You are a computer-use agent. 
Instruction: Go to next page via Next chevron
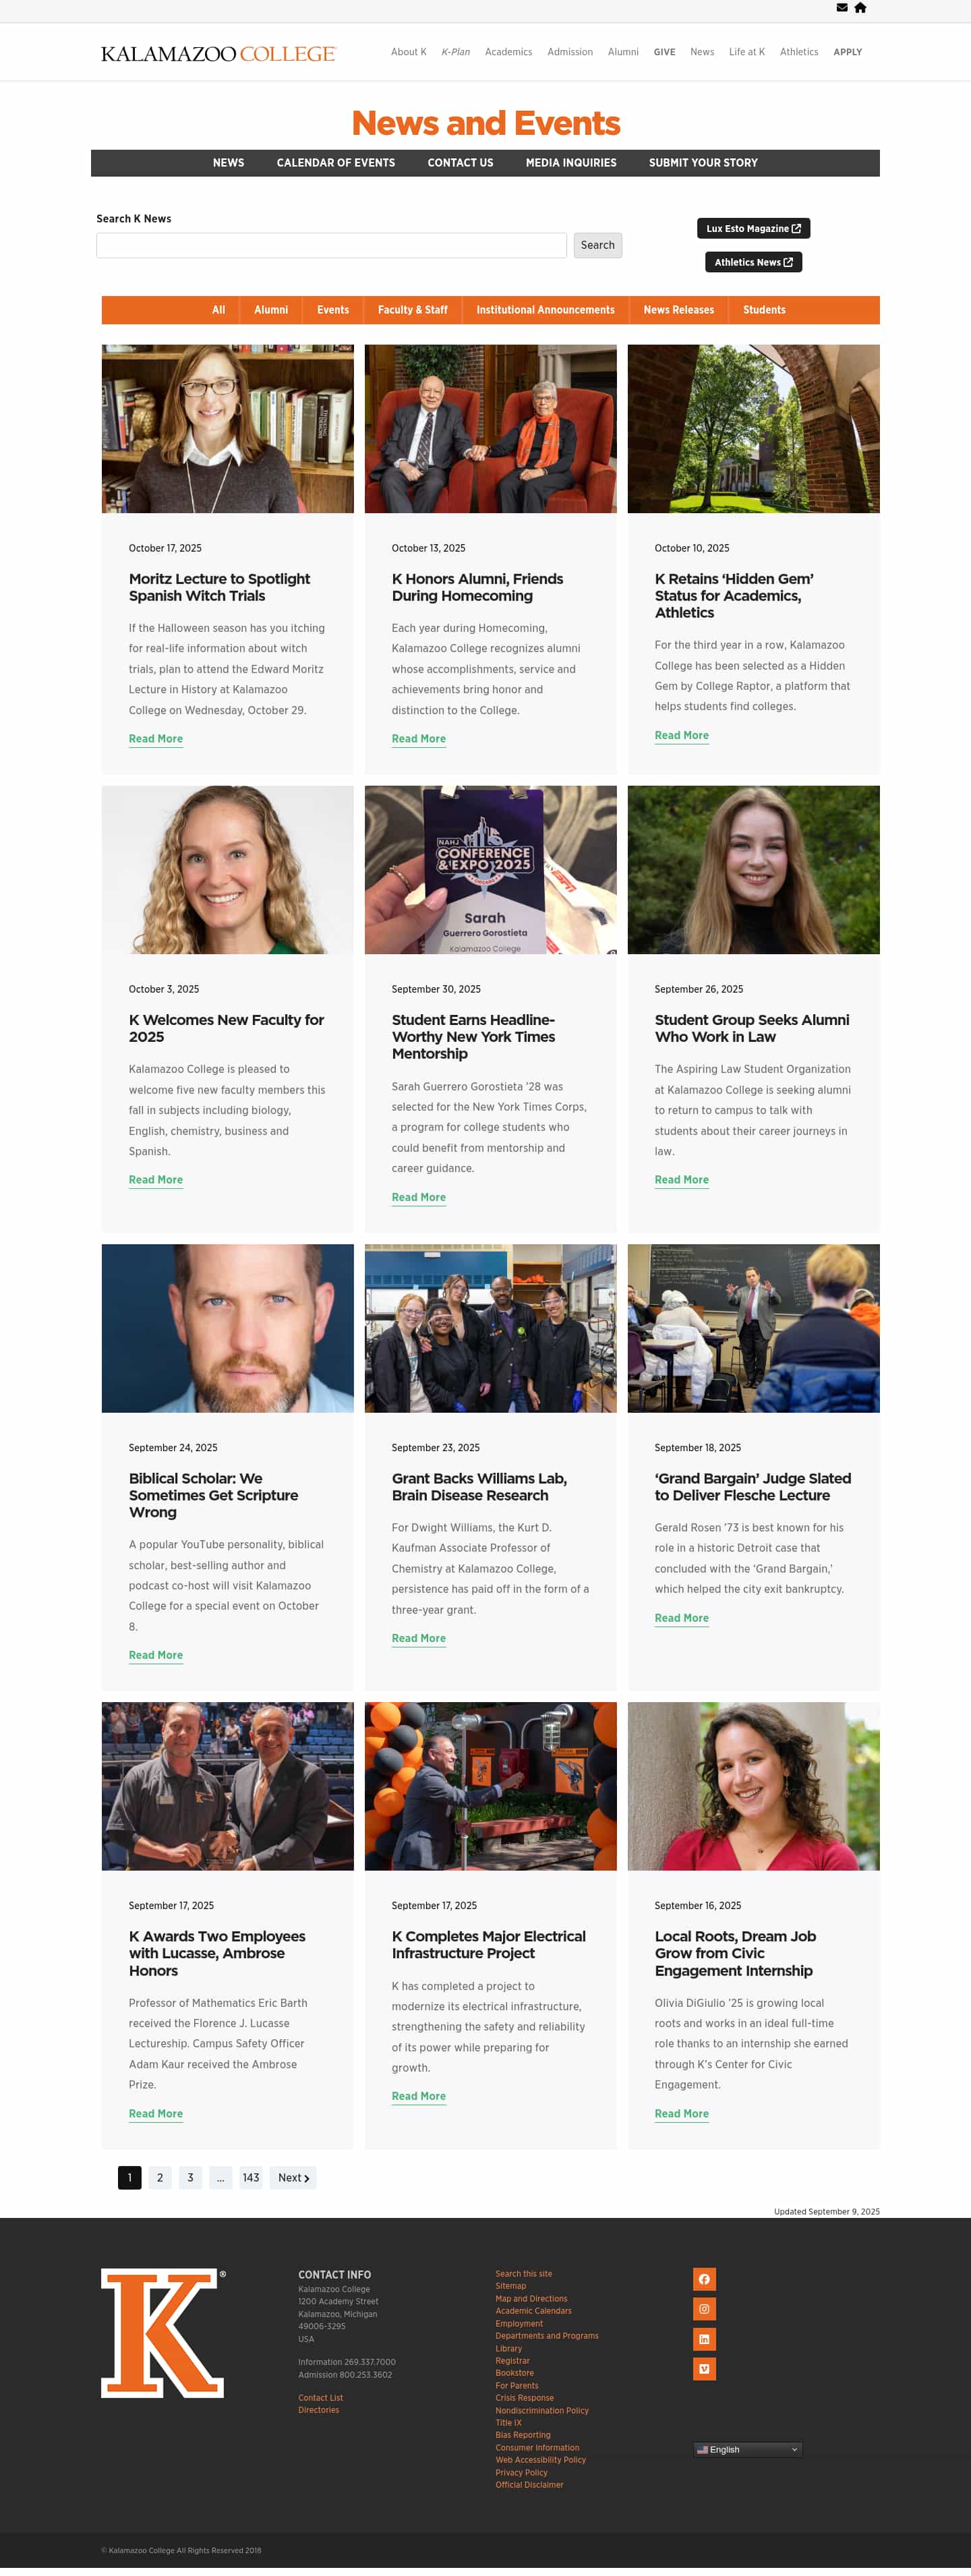pos(293,2178)
